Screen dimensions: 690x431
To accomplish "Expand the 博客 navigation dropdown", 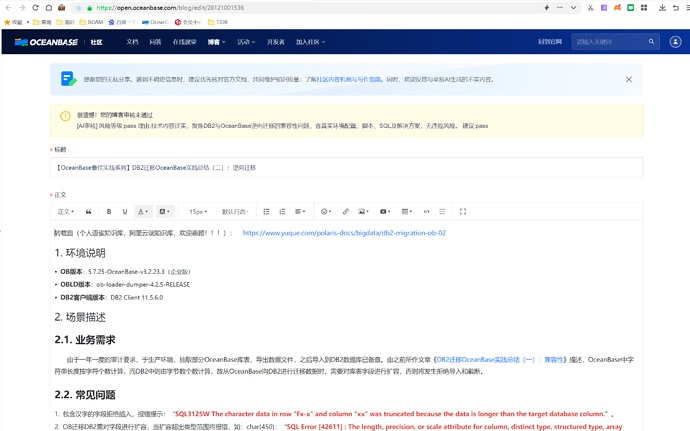I will 217,42.
